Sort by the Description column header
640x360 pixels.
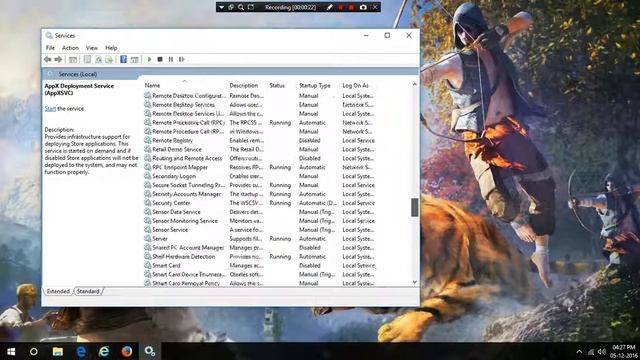[247, 85]
